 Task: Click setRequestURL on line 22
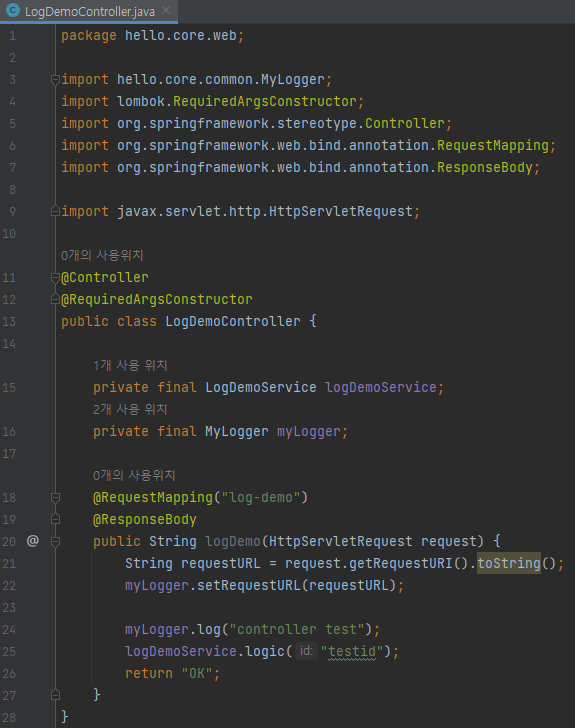point(249,585)
